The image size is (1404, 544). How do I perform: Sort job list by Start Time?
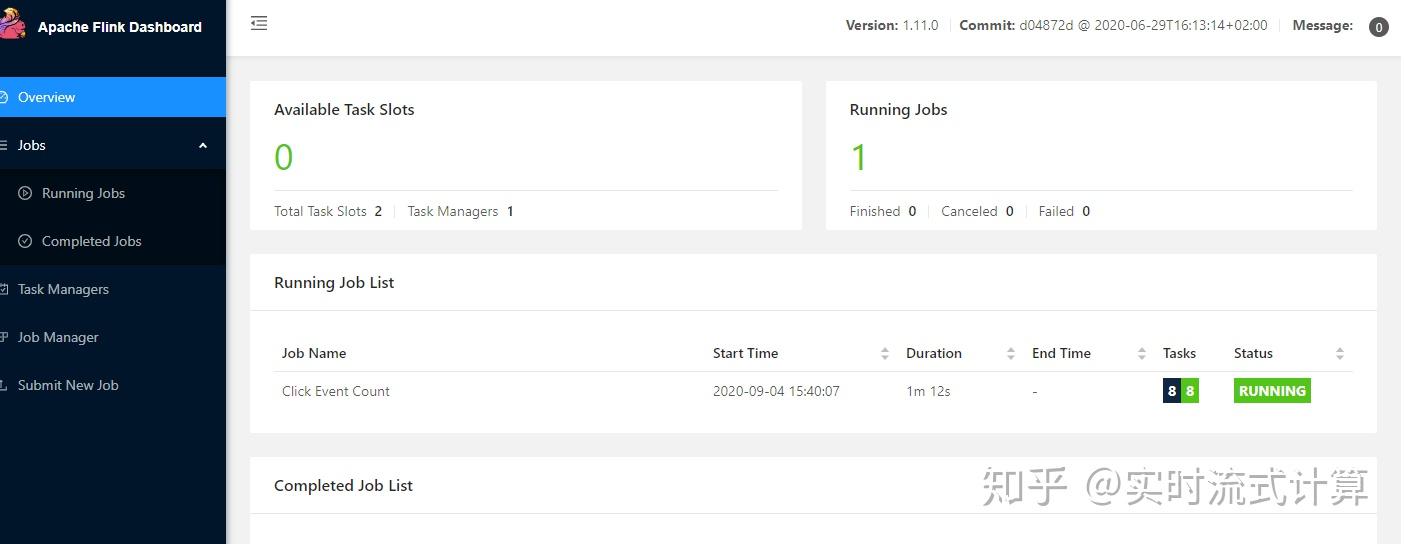point(885,354)
